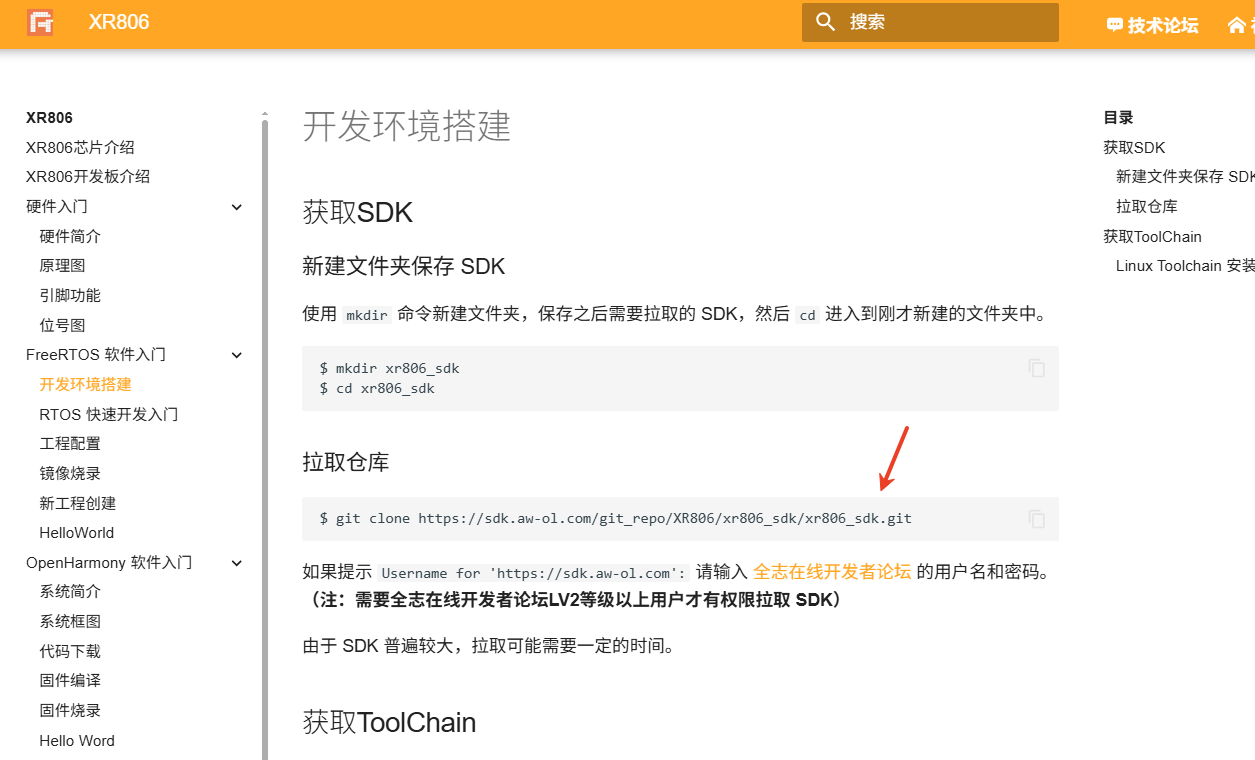Open 位号图 page
Image resolution: width=1255 pixels, height=760 pixels.
[x=62, y=325]
